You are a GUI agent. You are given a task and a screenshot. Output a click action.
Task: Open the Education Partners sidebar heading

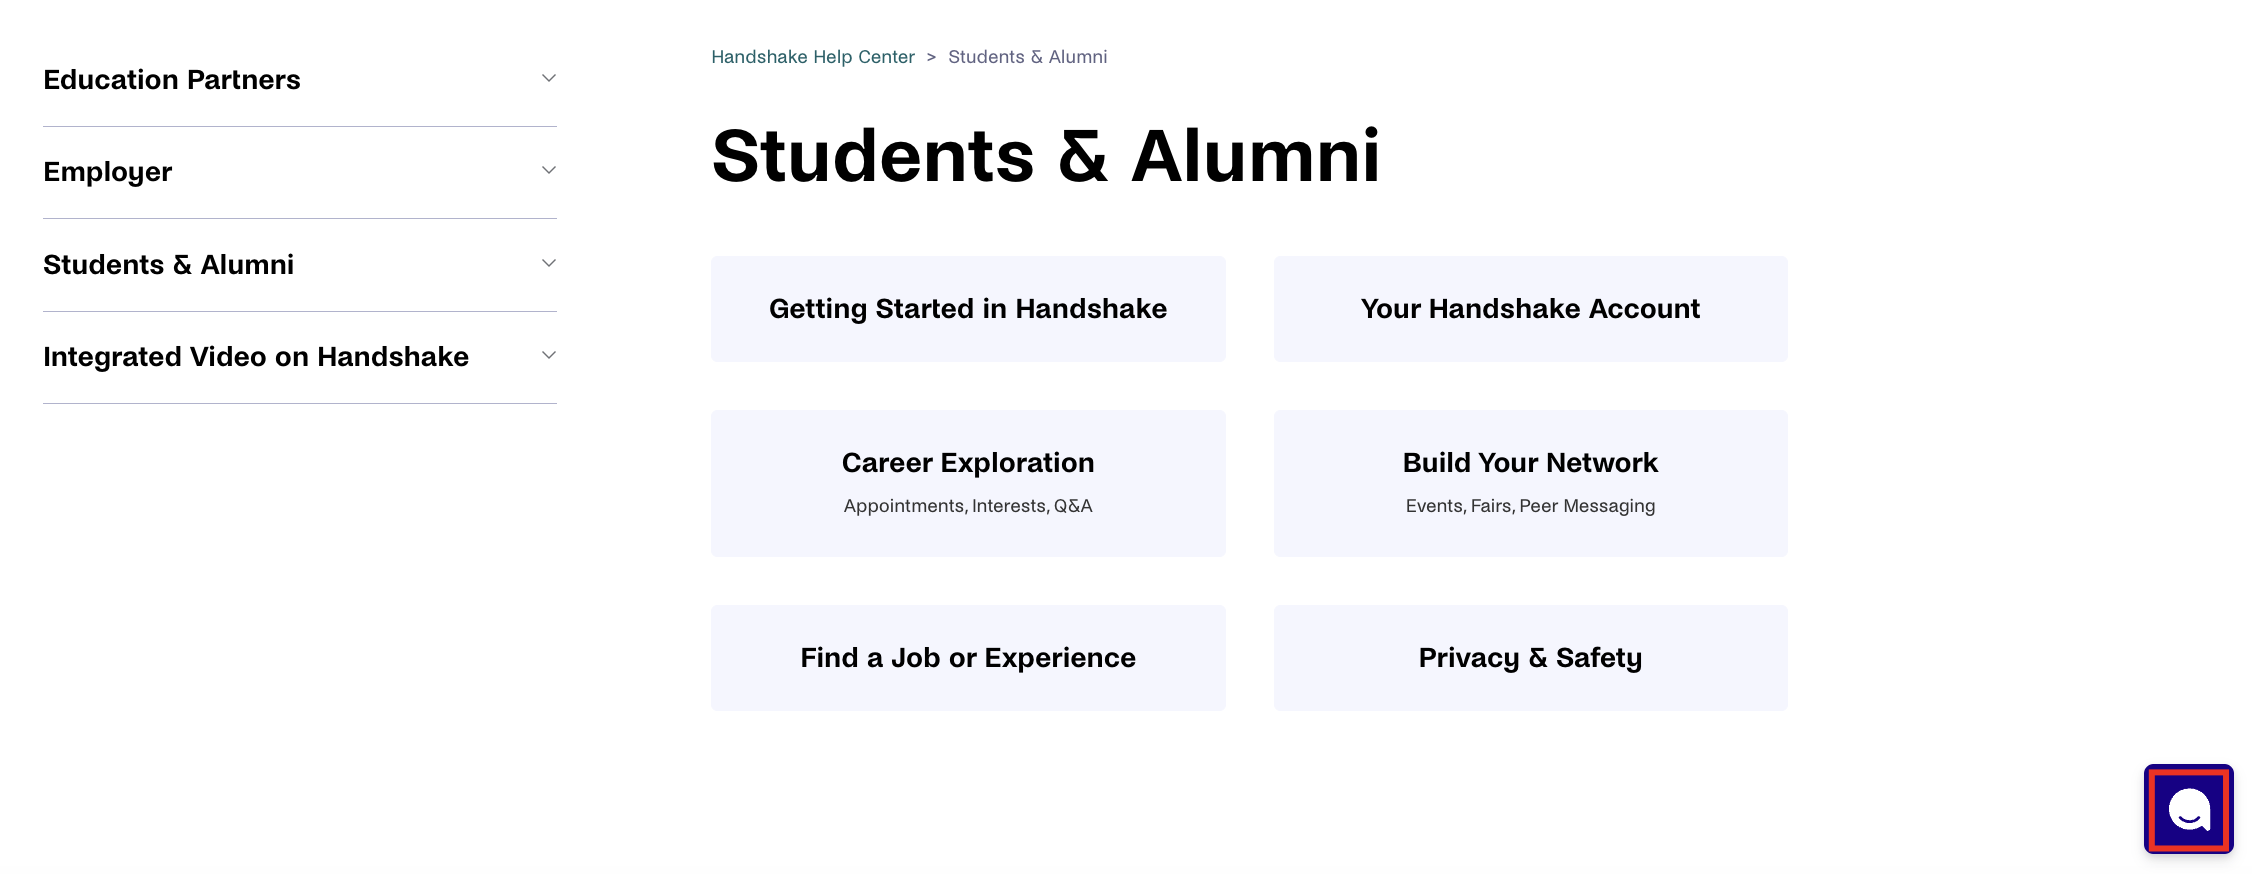pyautogui.click(x=172, y=80)
